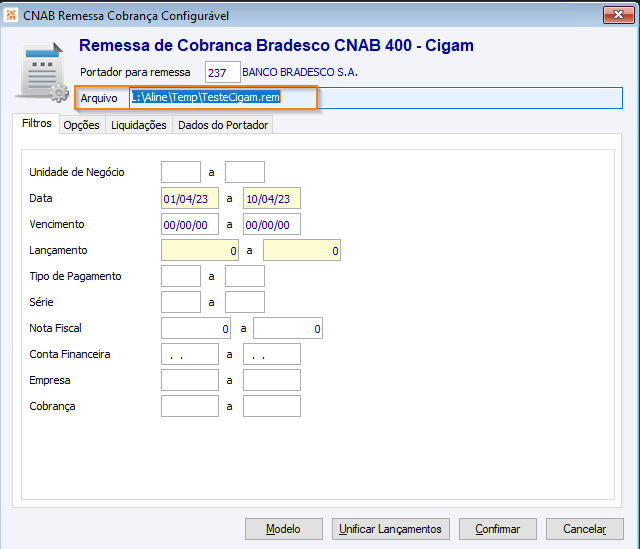This screenshot has width=640, height=549.
Task: Click the first Unidade de Negócio field
Action: 181,172
